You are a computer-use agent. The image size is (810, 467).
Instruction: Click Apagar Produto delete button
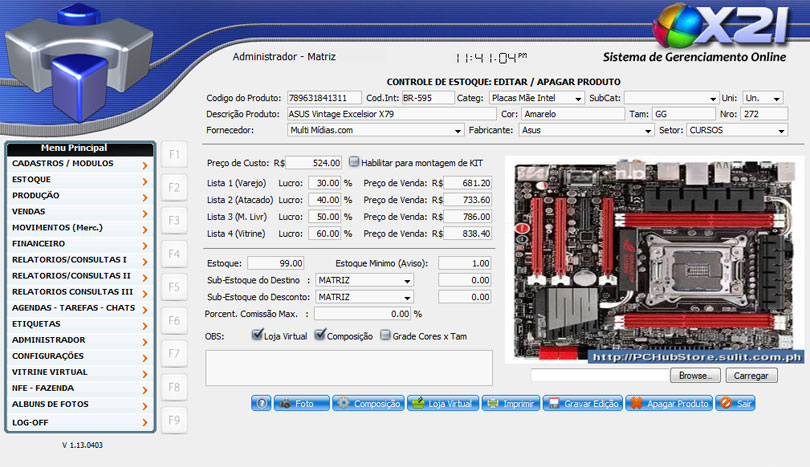pyautogui.click(x=667, y=403)
